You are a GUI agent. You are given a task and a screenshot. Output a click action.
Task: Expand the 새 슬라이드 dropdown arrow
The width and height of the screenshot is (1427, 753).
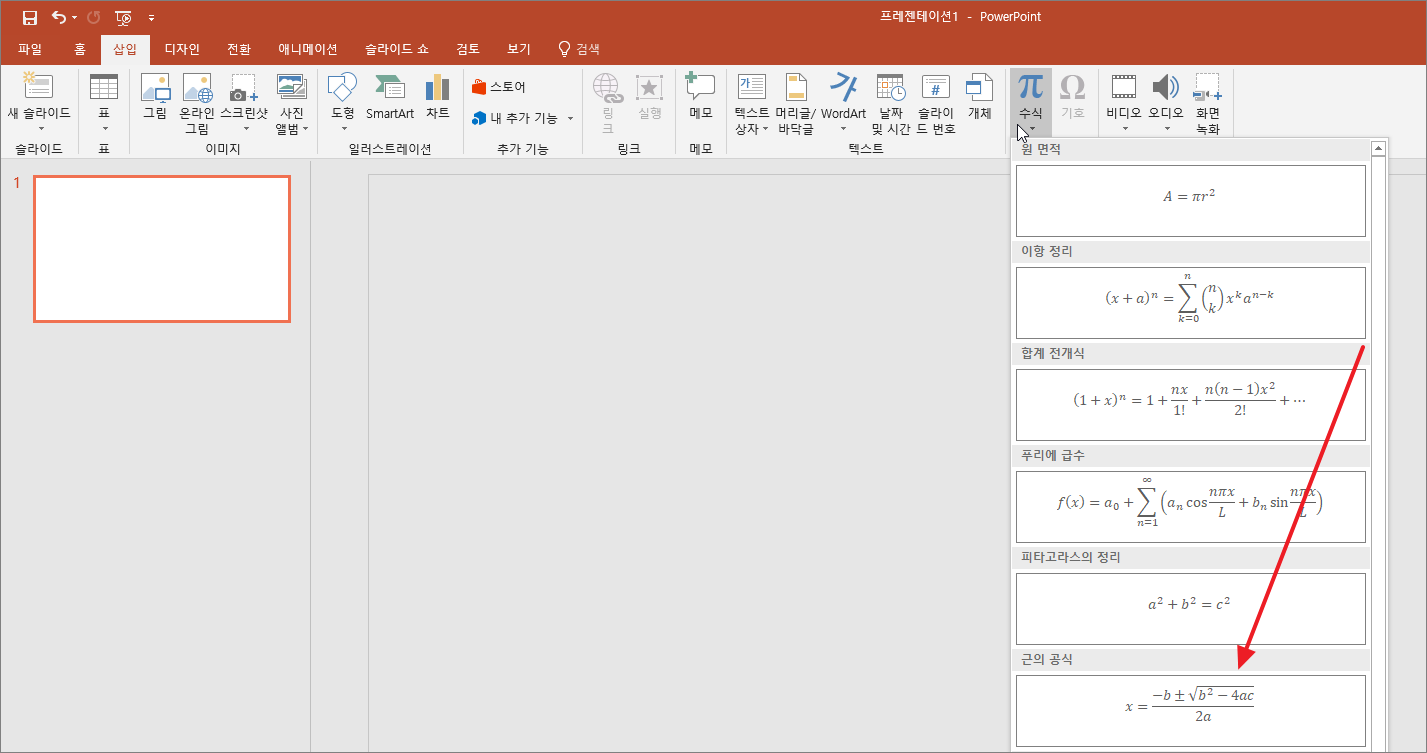coord(41,128)
